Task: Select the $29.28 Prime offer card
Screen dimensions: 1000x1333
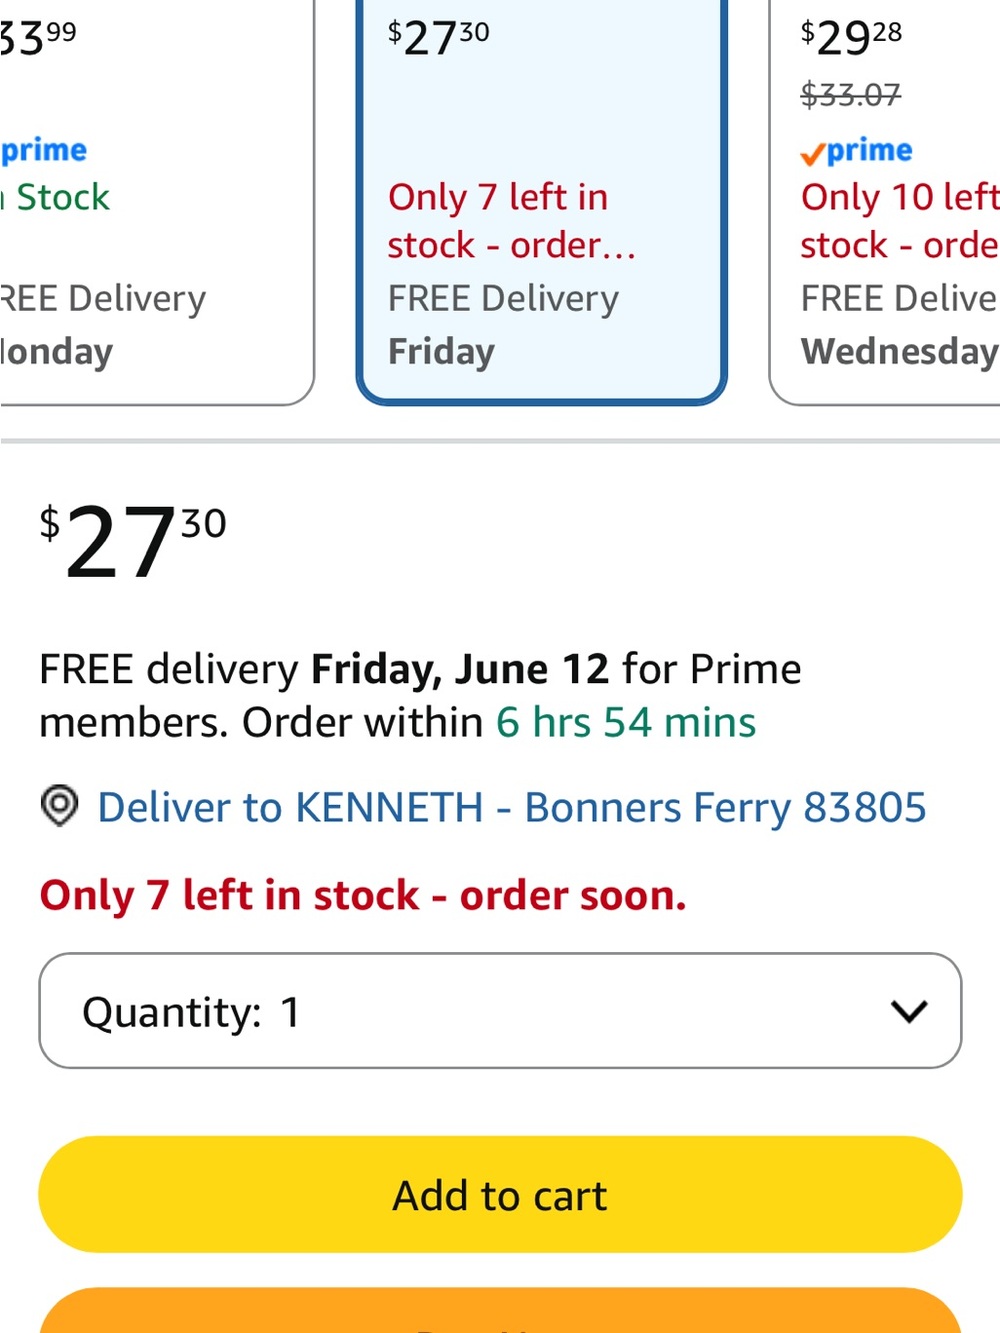Action: (x=885, y=200)
